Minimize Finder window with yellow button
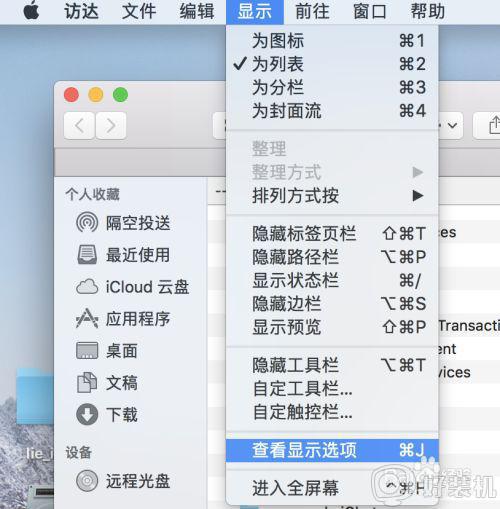Viewport: 500px width, 509px height. (x=96, y=95)
